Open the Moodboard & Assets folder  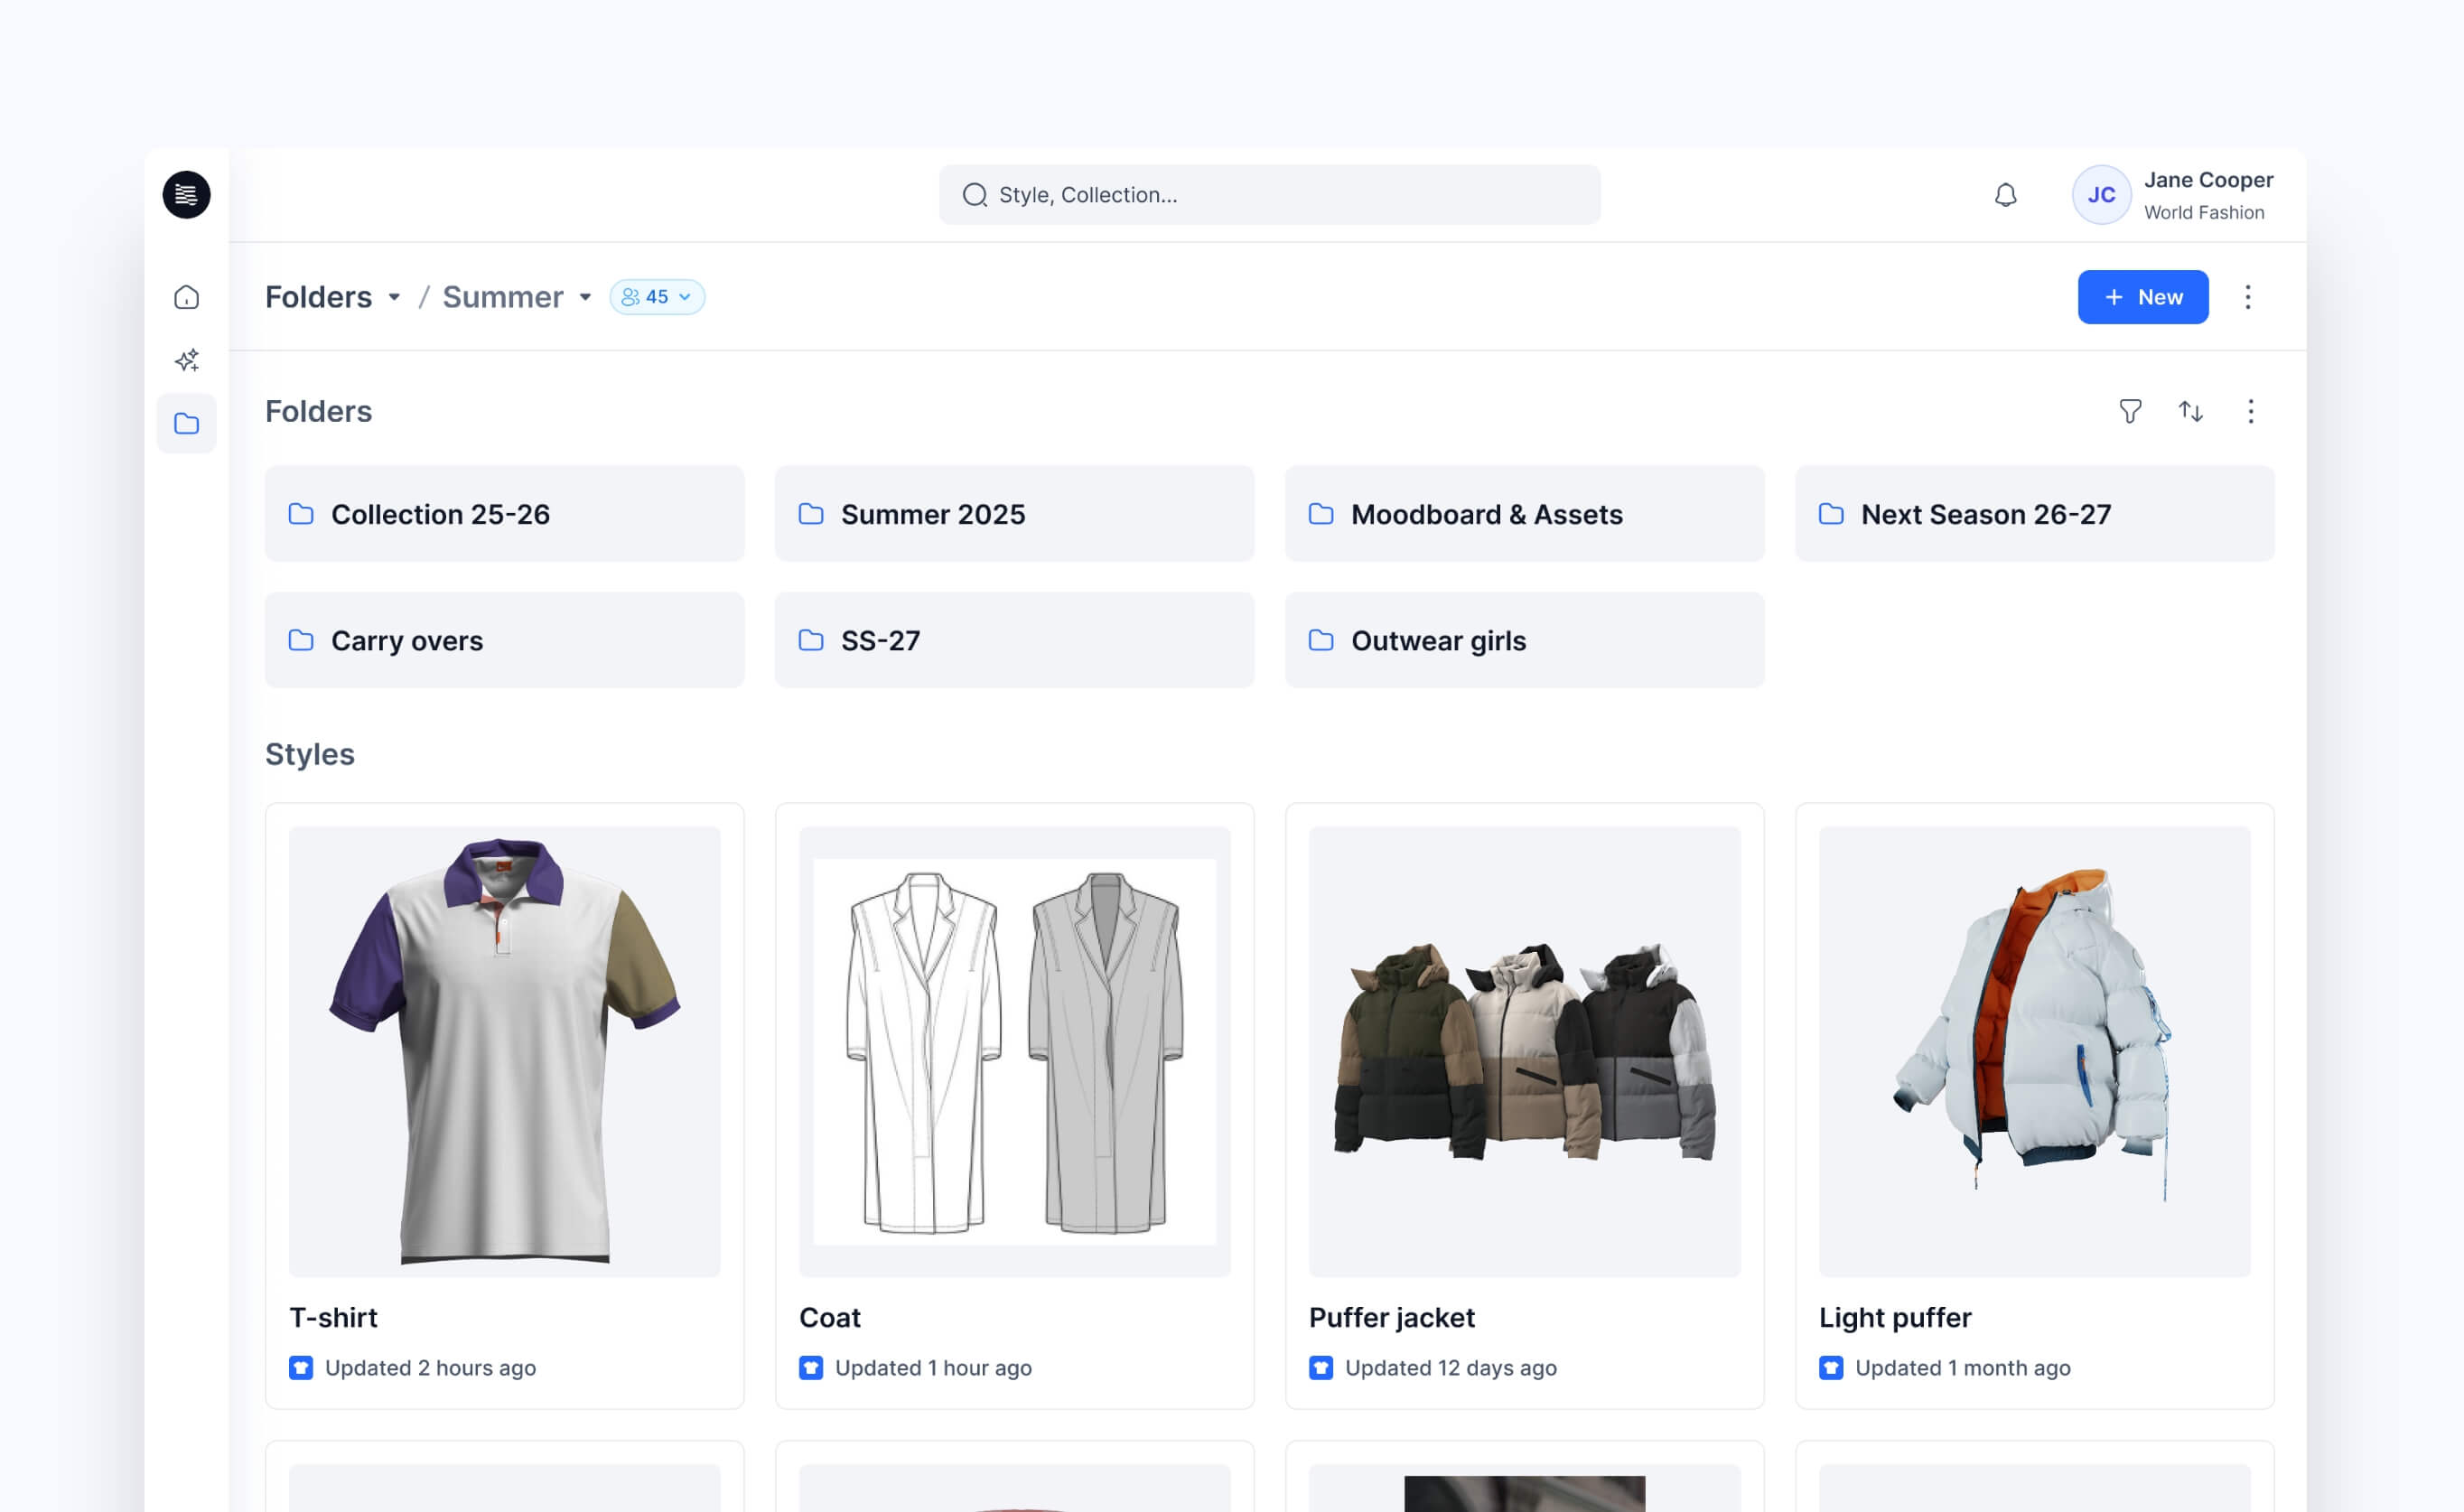point(1524,514)
